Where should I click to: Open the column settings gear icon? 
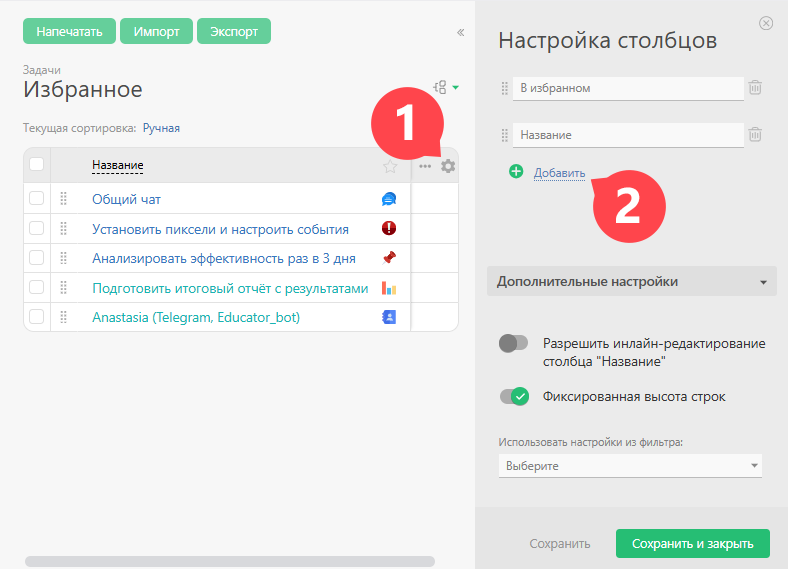tap(448, 166)
